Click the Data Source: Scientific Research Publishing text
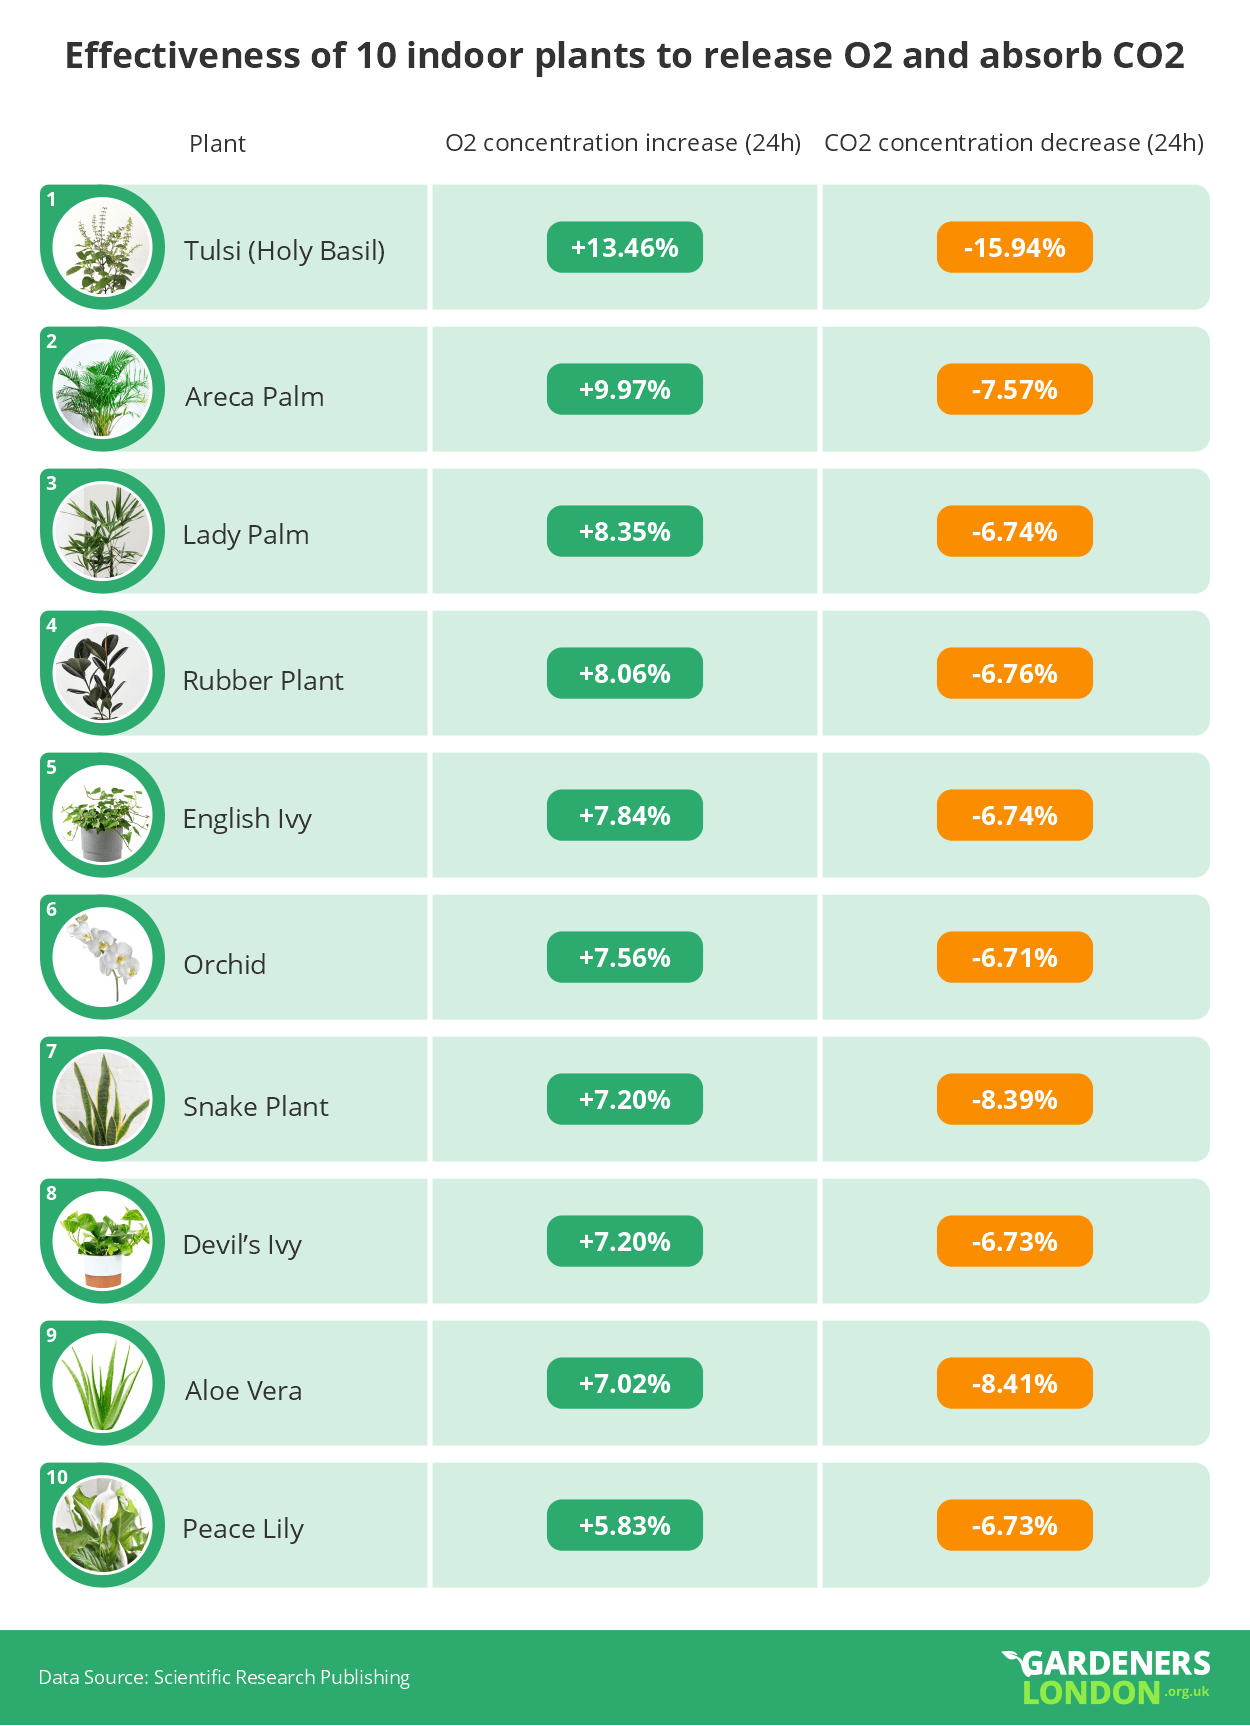1250x1726 pixels. click(224, 1677)
